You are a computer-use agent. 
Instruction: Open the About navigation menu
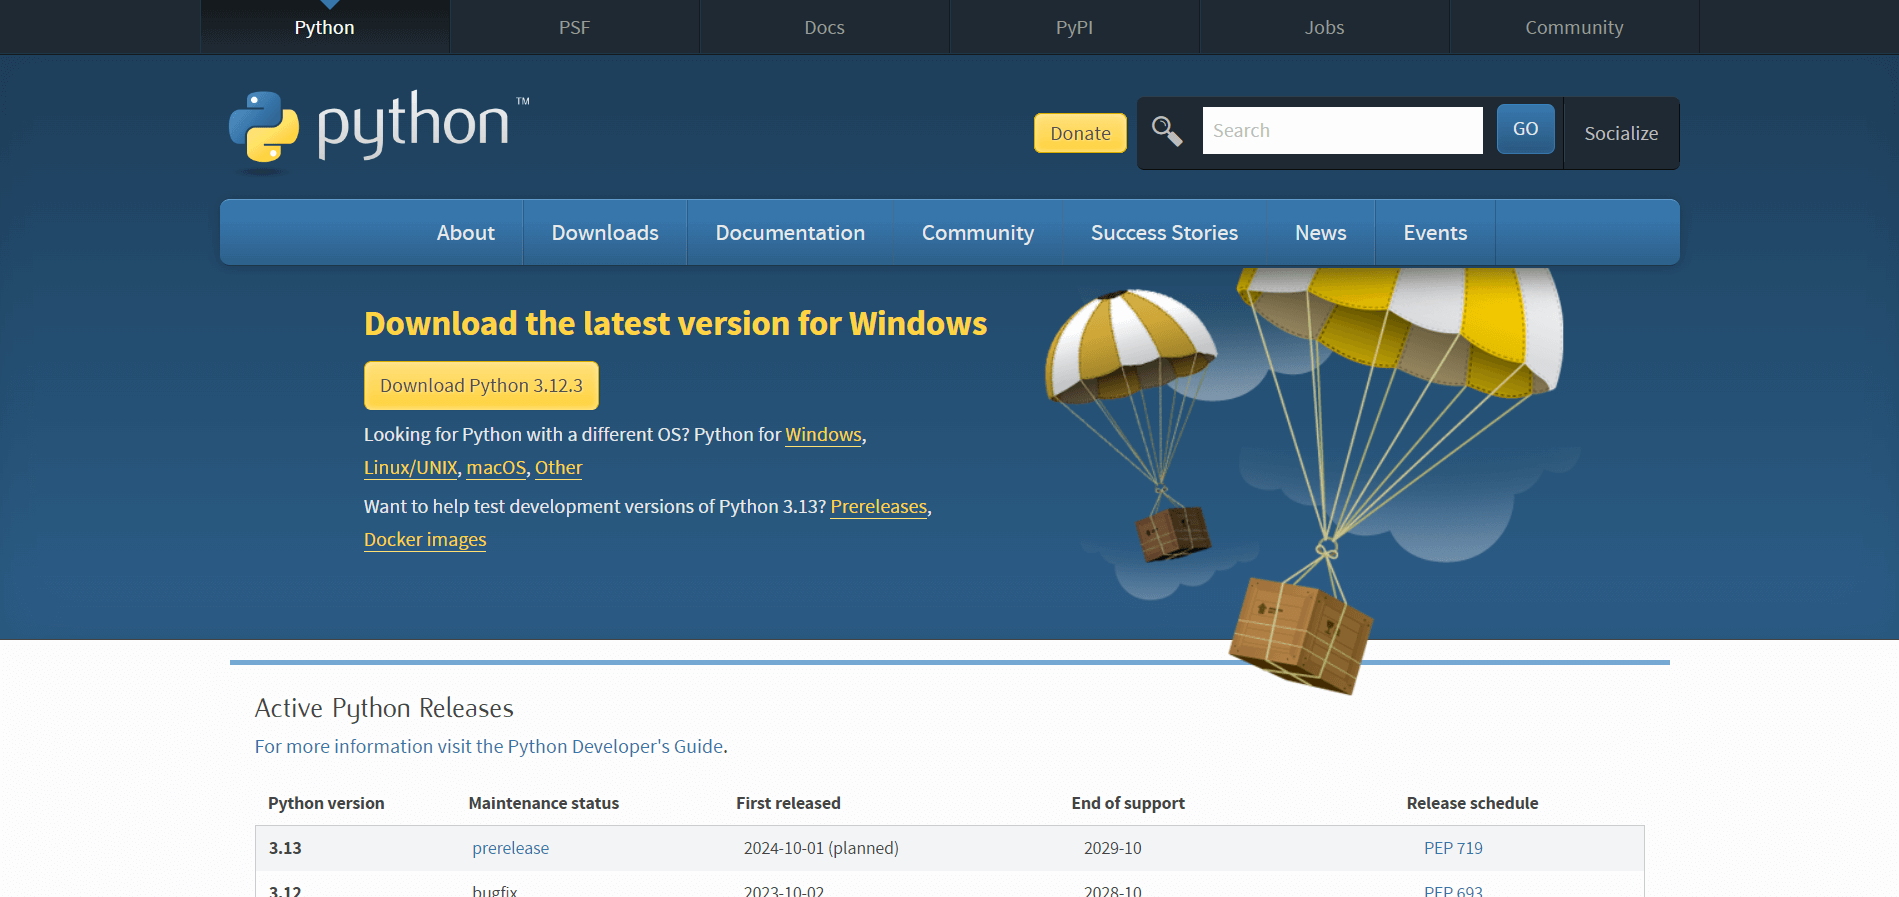click(x=466, y=232)
